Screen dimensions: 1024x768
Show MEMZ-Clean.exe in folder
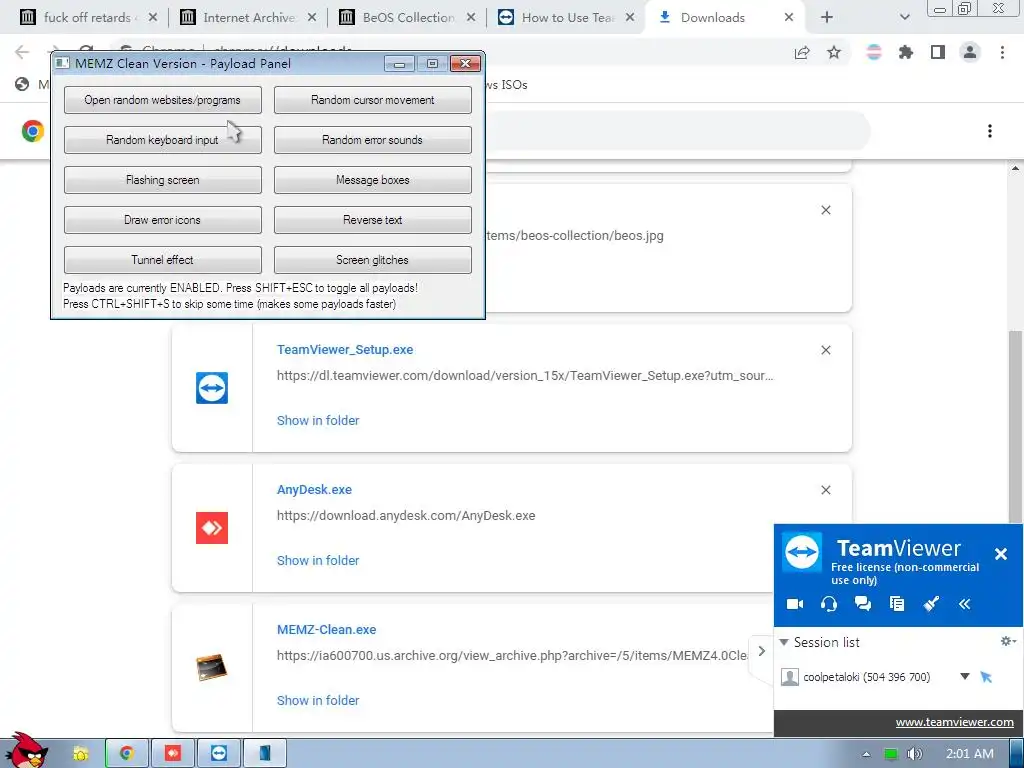coord(318,700)
